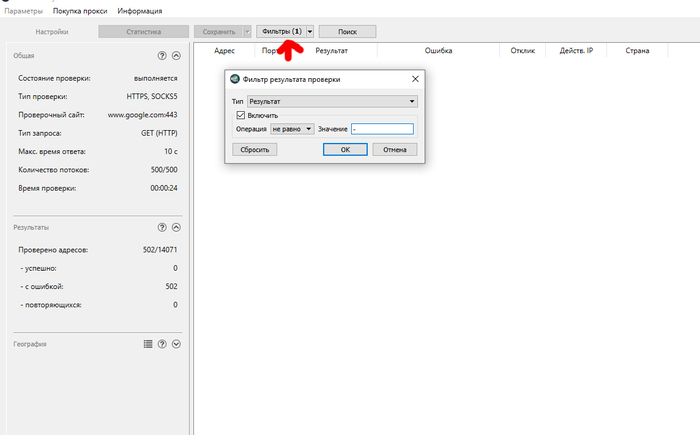Collapse the Общая section

[x=176, y=56]
